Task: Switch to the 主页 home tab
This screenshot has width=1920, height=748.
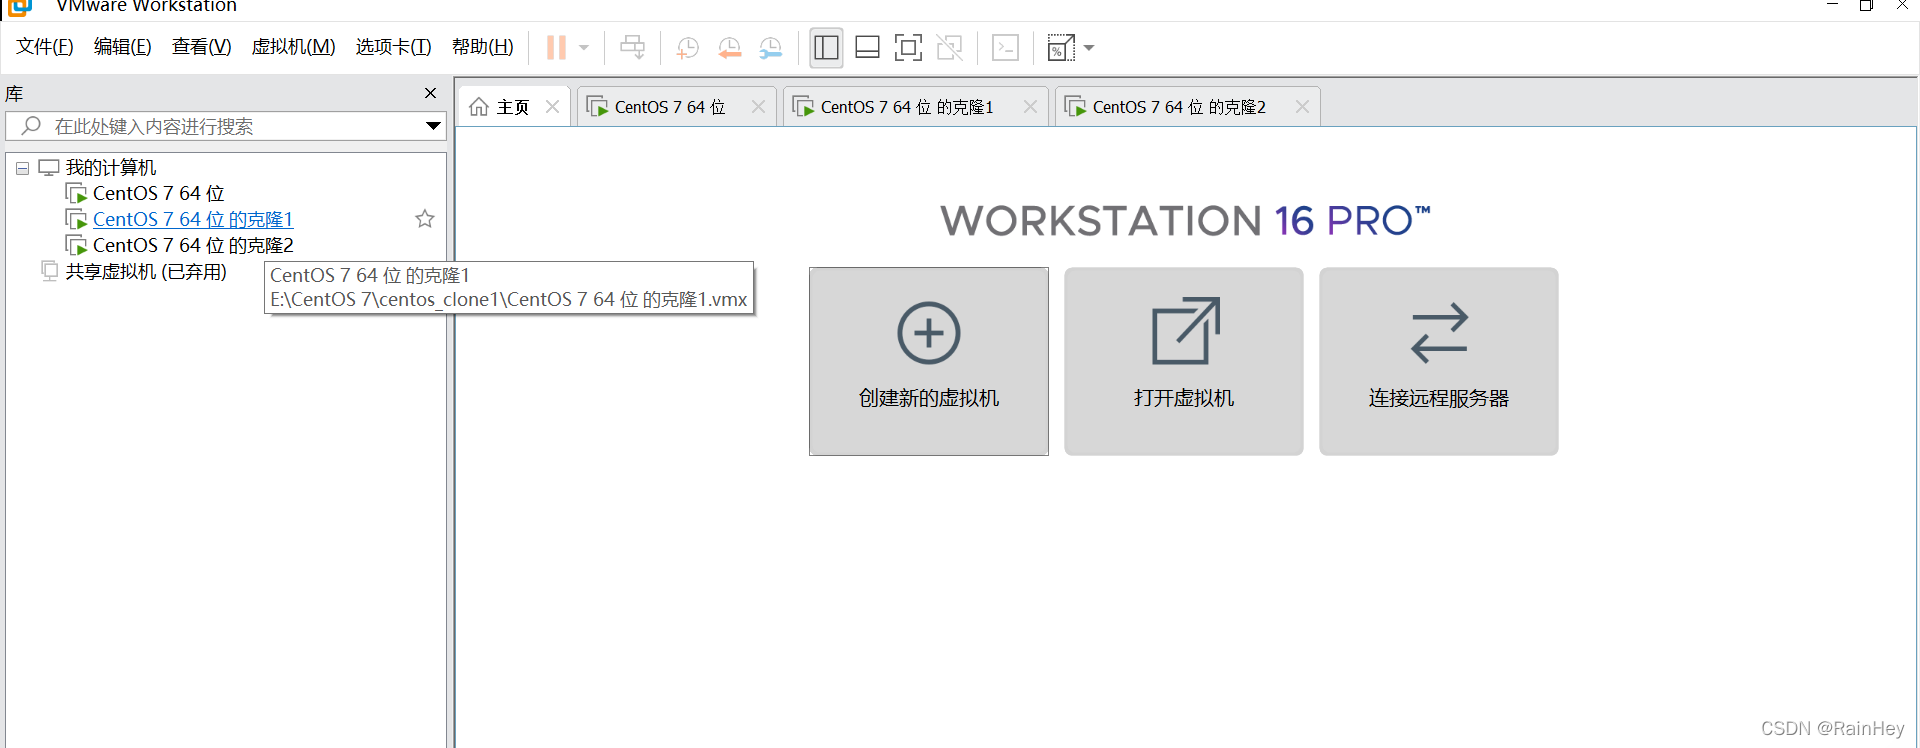Action: (x=513, y=107)
